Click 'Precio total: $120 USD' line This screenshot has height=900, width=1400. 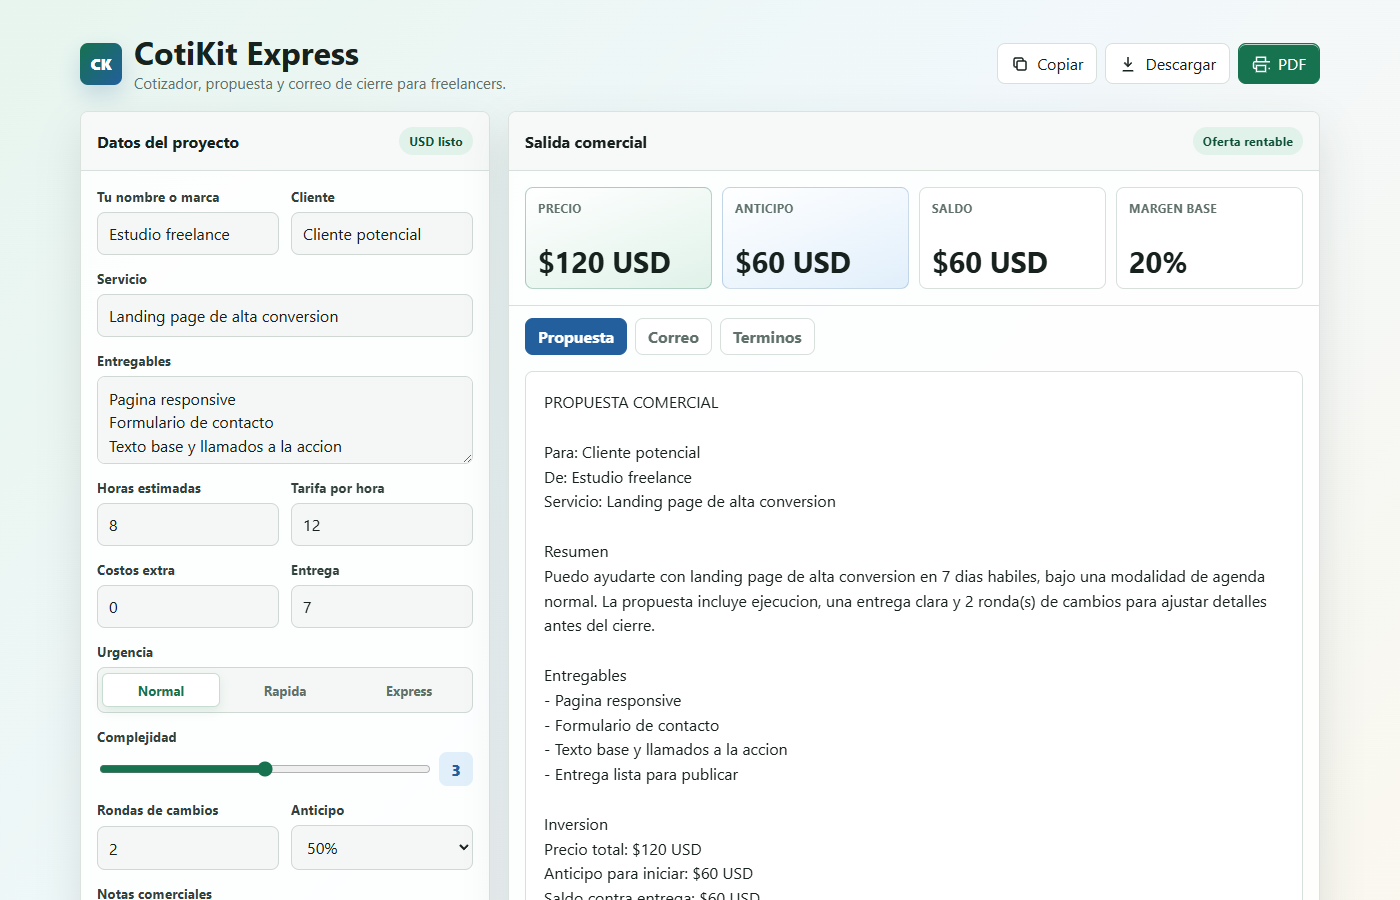tap(623, 849)
